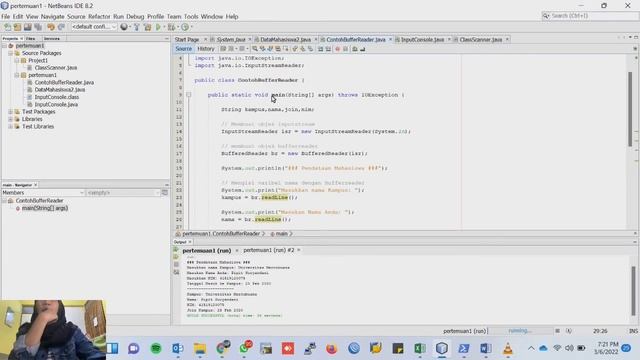The width and height of the screenshot is (640, 360).
Task: Open Spotify icon in taskbar
Action: (156, 349)
